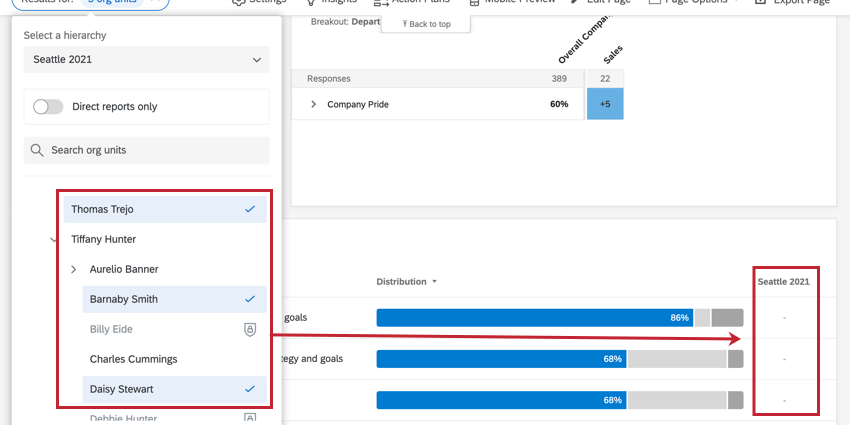
Task: Click the Seattle 2021 dash in 86% row
Action: [x=784, y=318]
